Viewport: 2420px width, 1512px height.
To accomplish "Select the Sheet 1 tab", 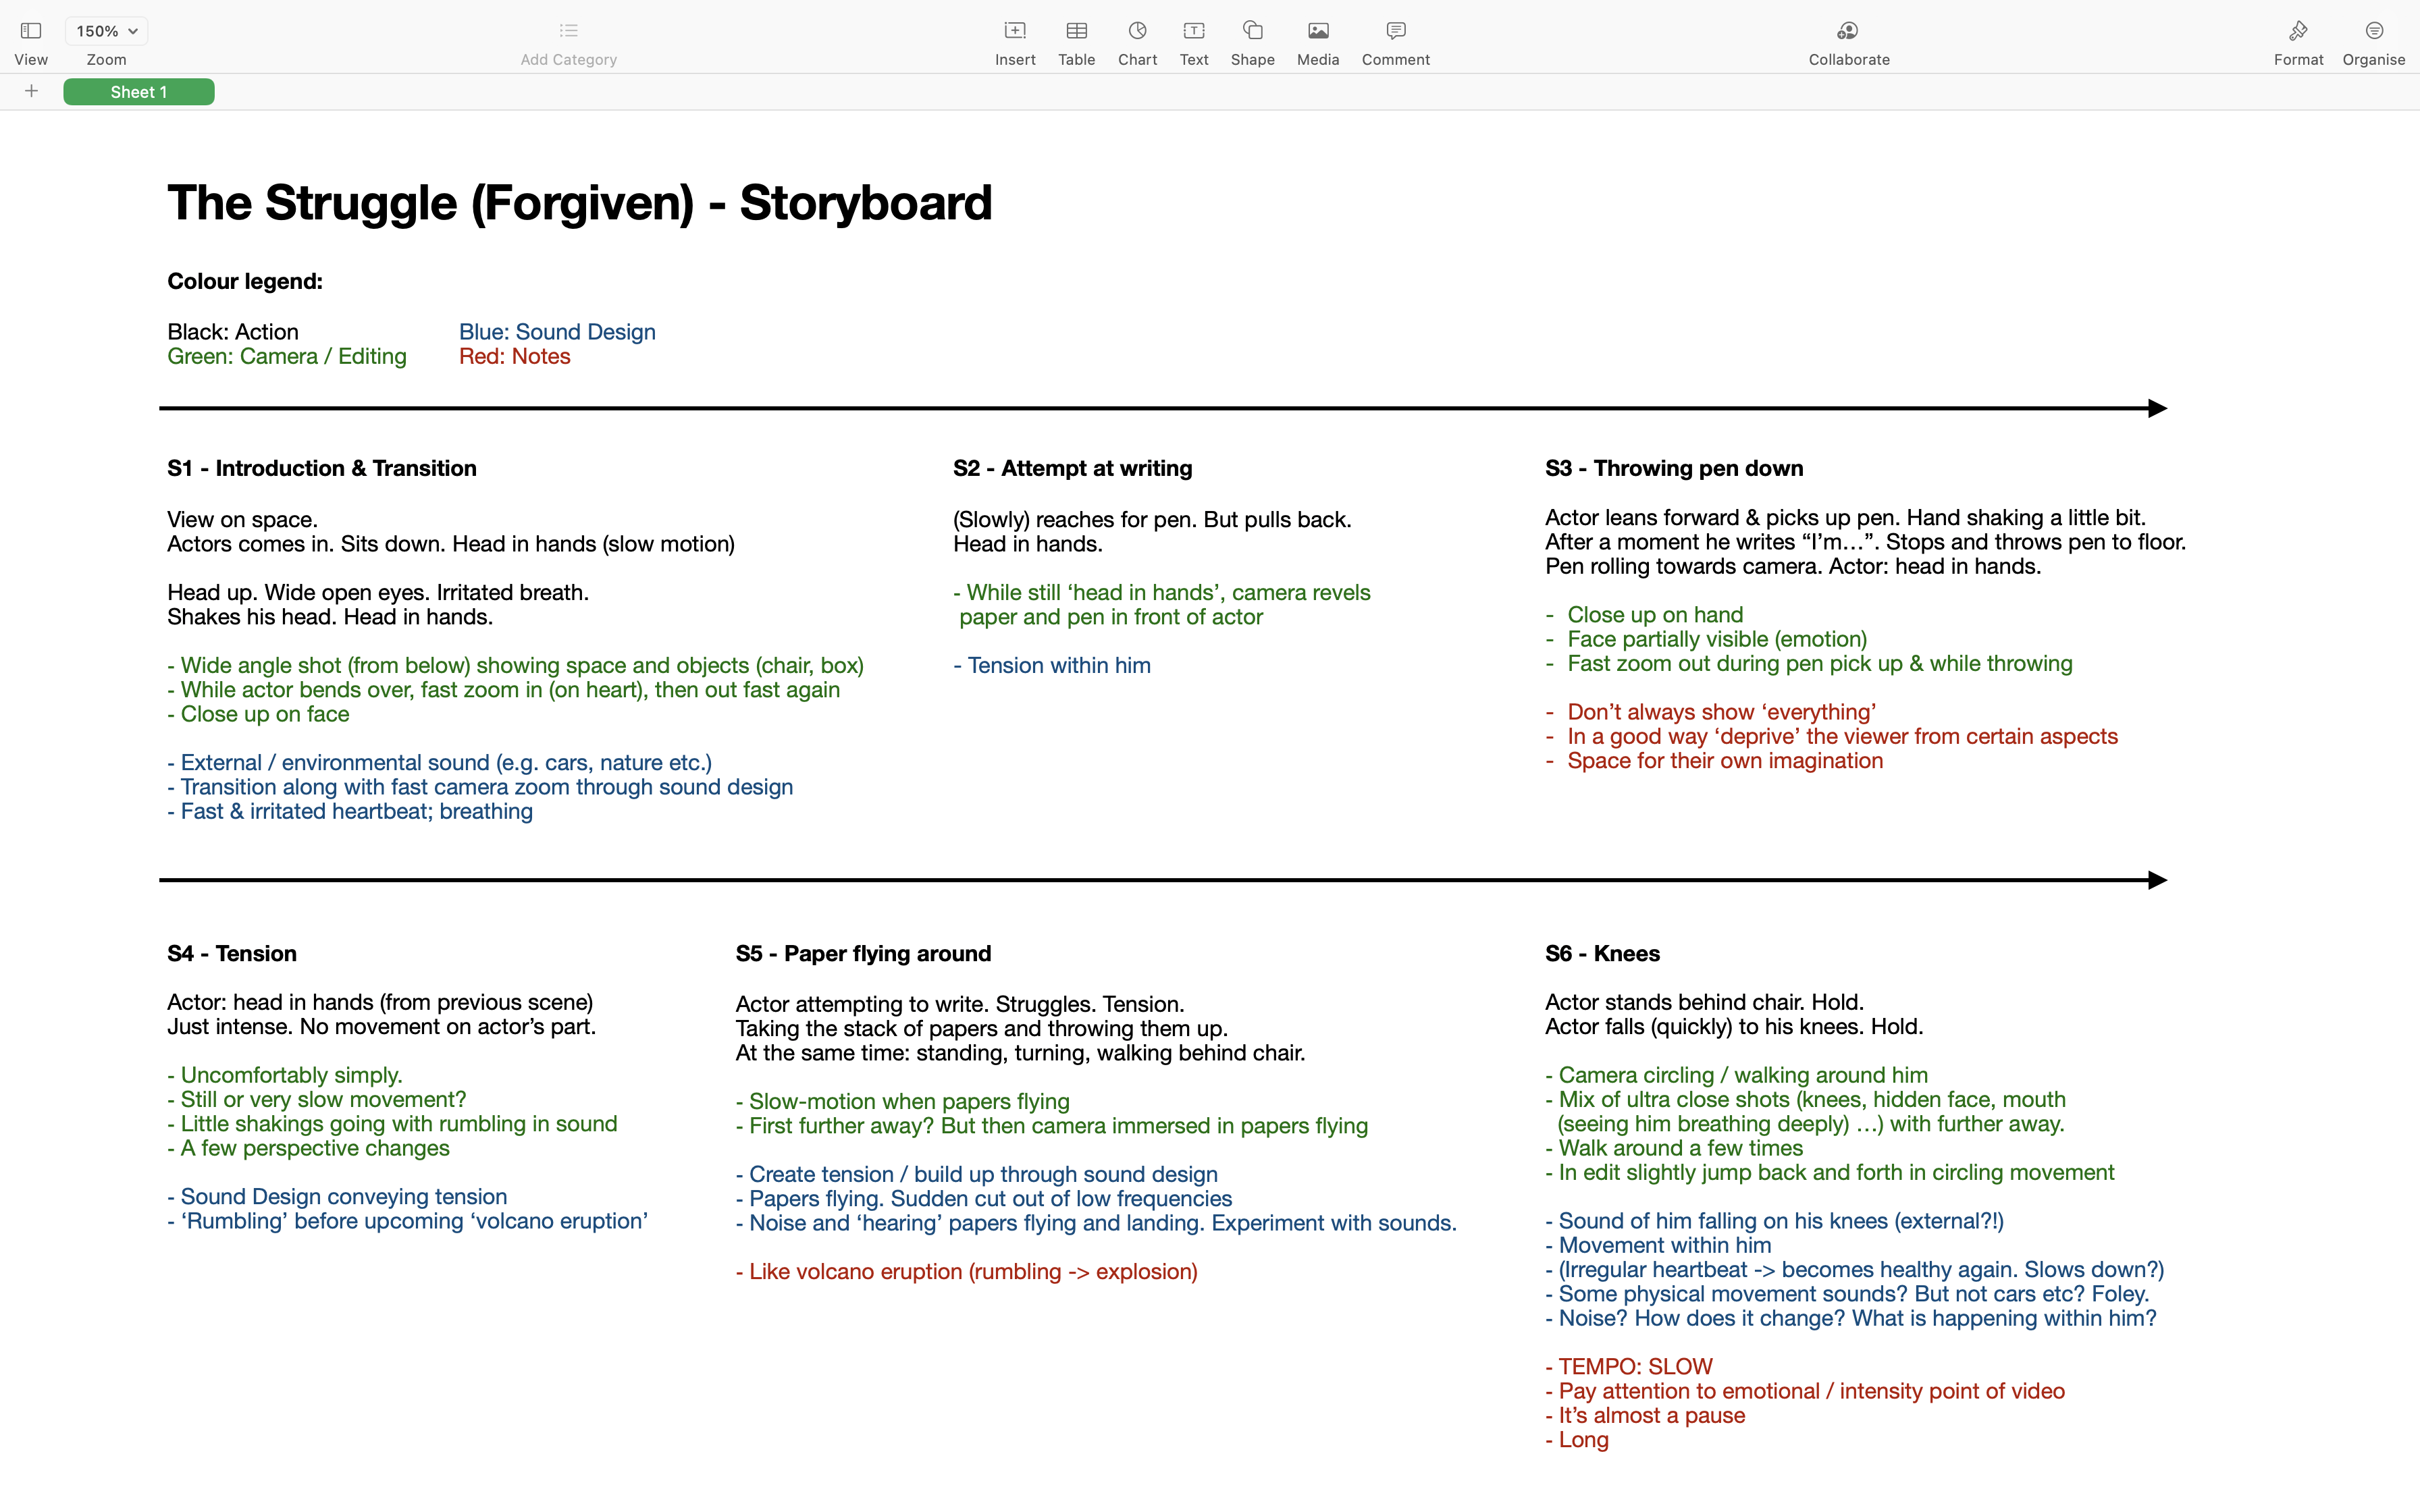I will click(x=139, y=92).
